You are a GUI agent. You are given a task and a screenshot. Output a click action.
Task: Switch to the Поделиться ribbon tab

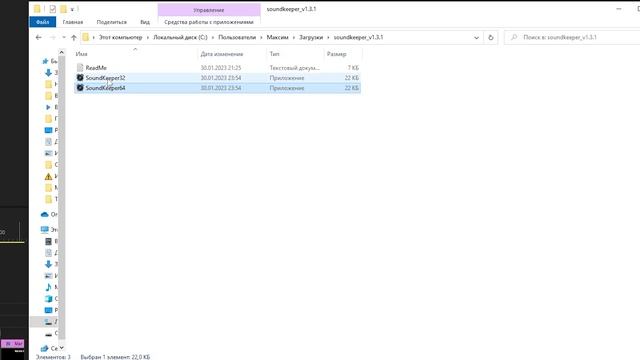point(111,22)
